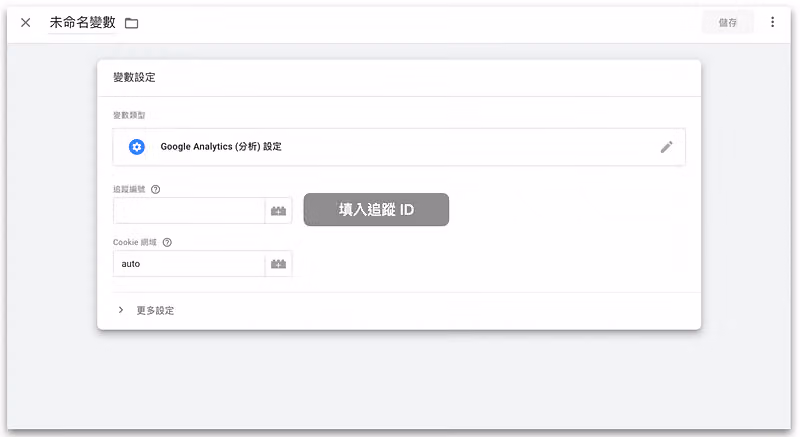Focus the Cookie domain field showing auto
Screen dimensions: 800x437
pos(189,264)
